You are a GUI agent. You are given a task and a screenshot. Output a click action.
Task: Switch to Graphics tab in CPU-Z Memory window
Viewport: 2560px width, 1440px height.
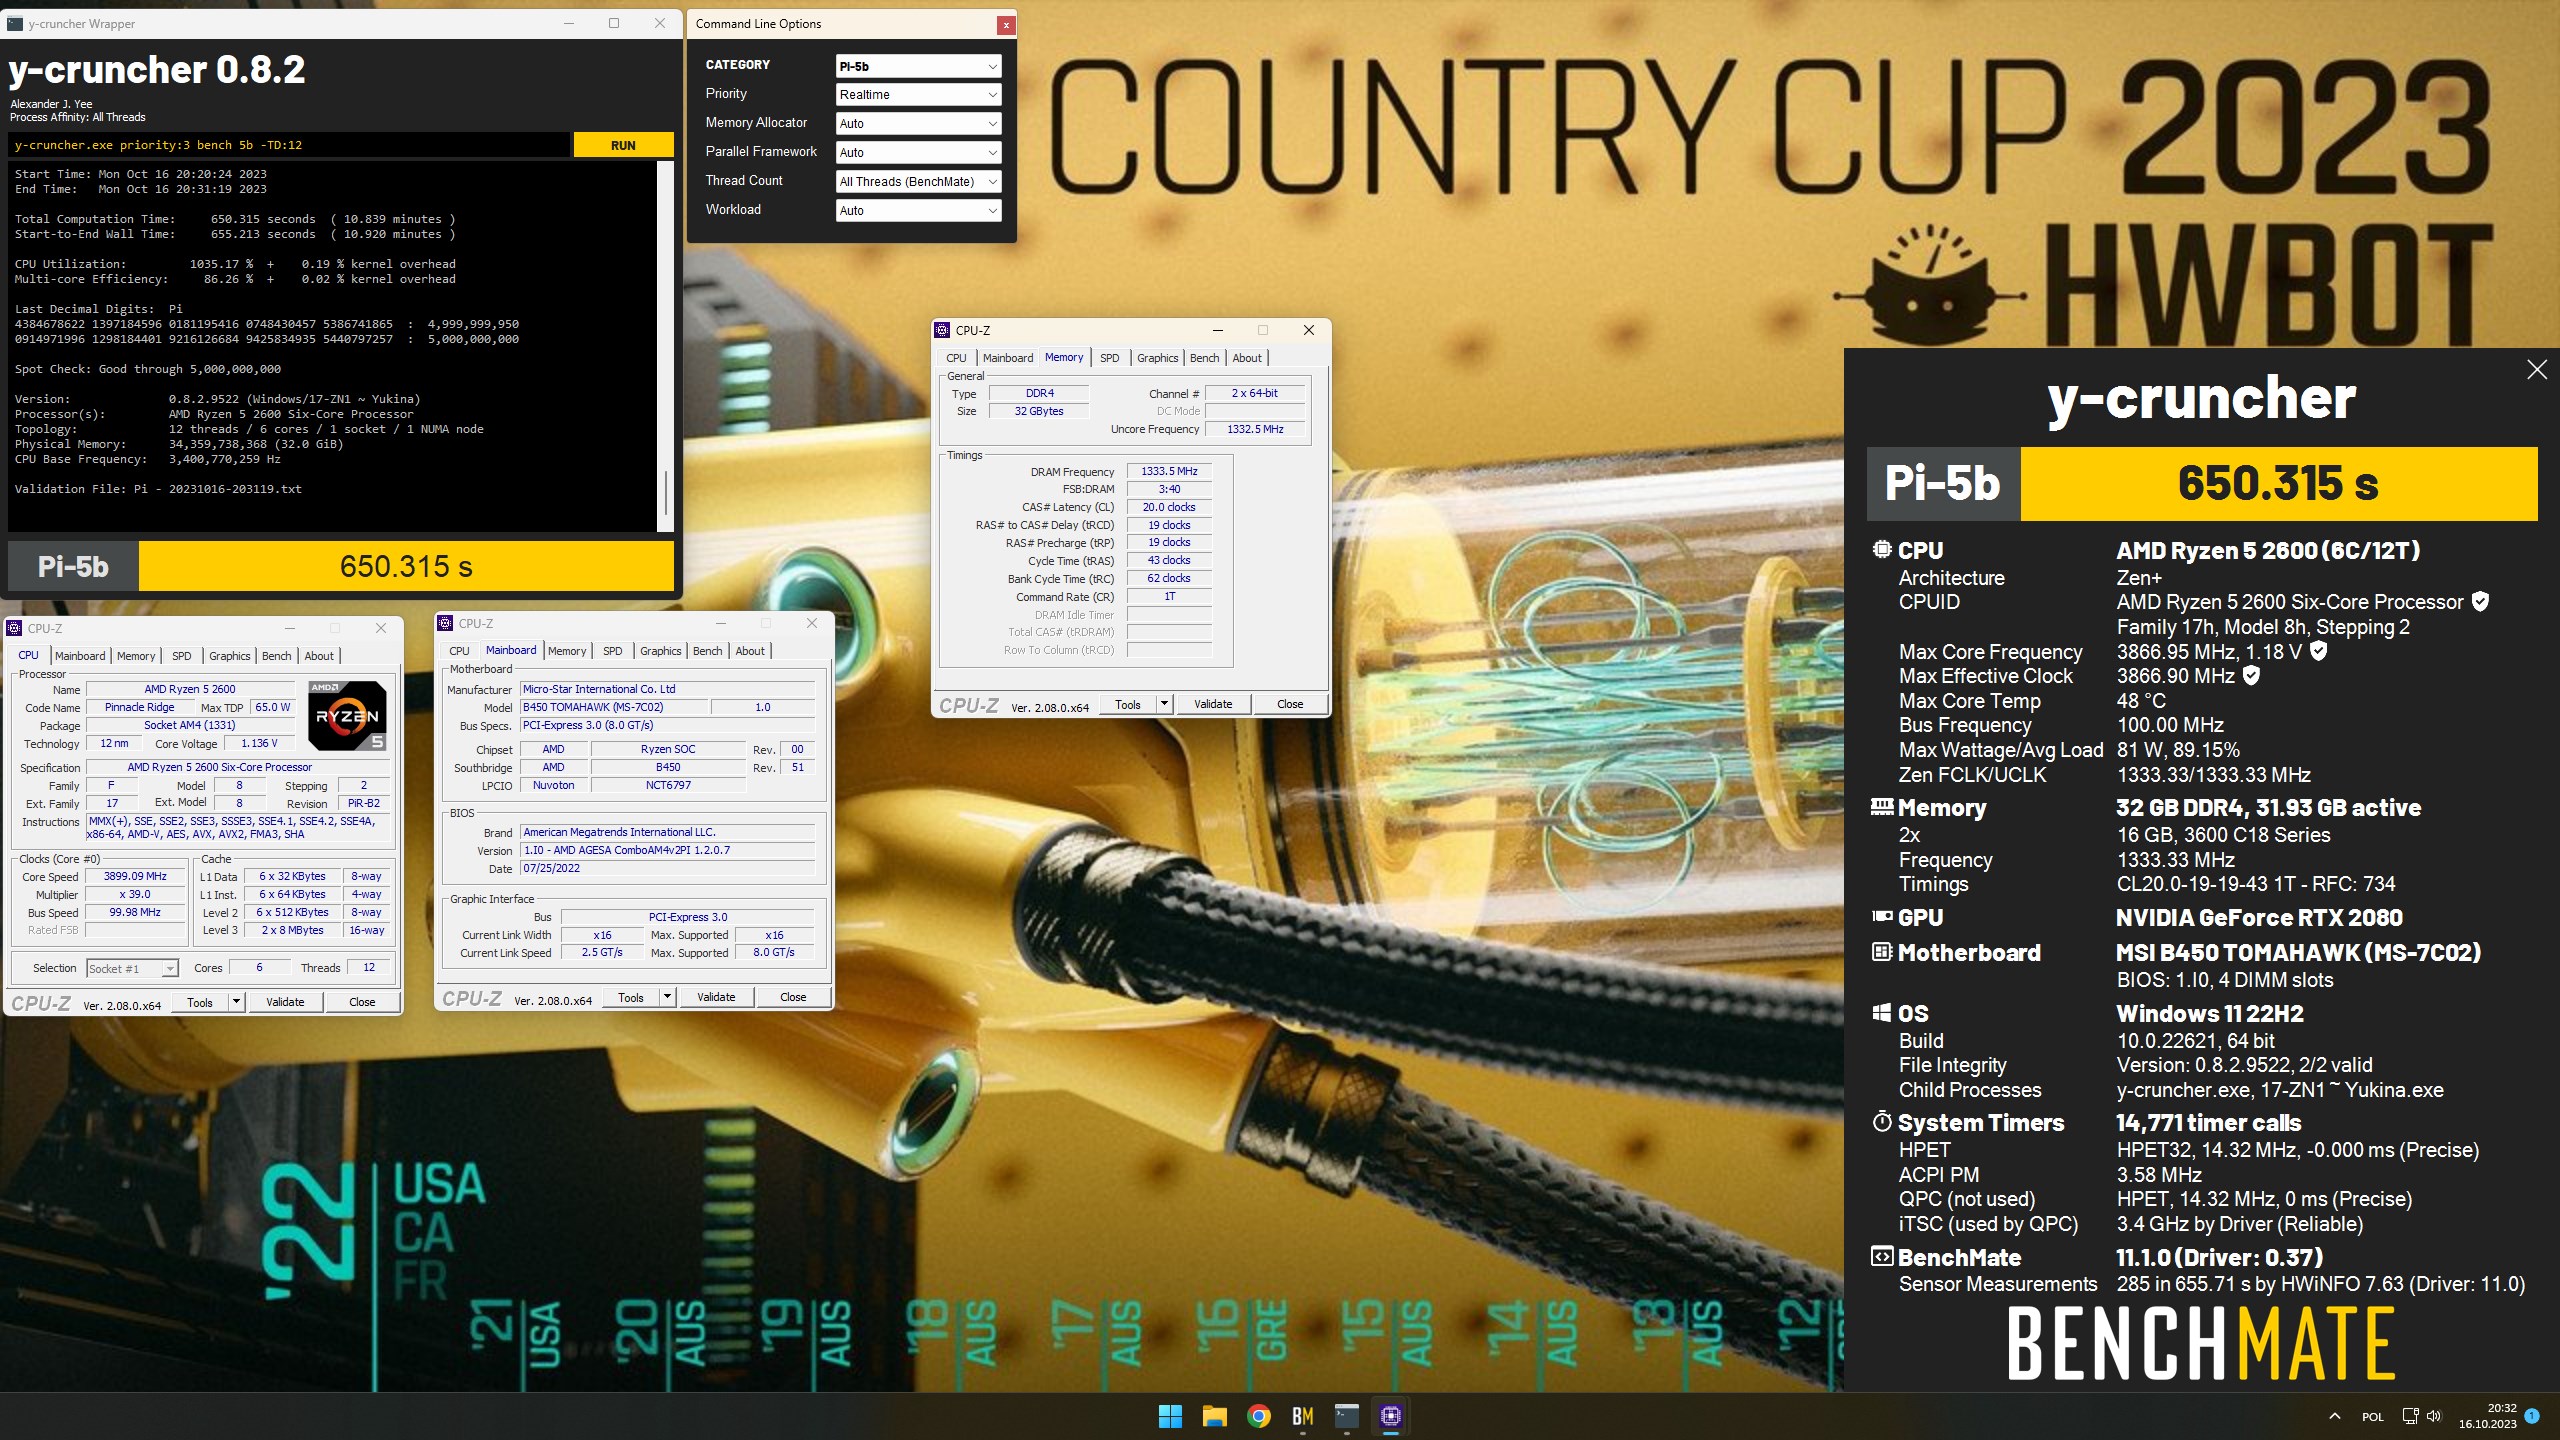(x=1157, y=358)
